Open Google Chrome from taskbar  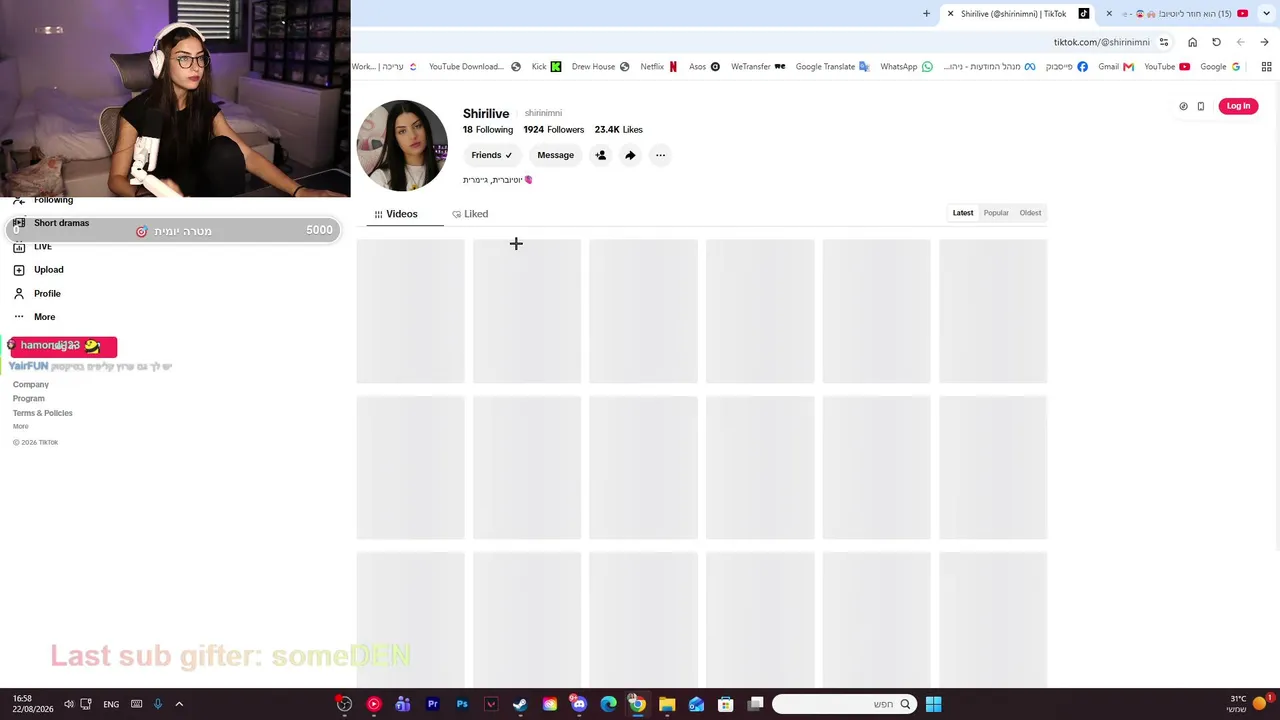[x=637, y=704]
